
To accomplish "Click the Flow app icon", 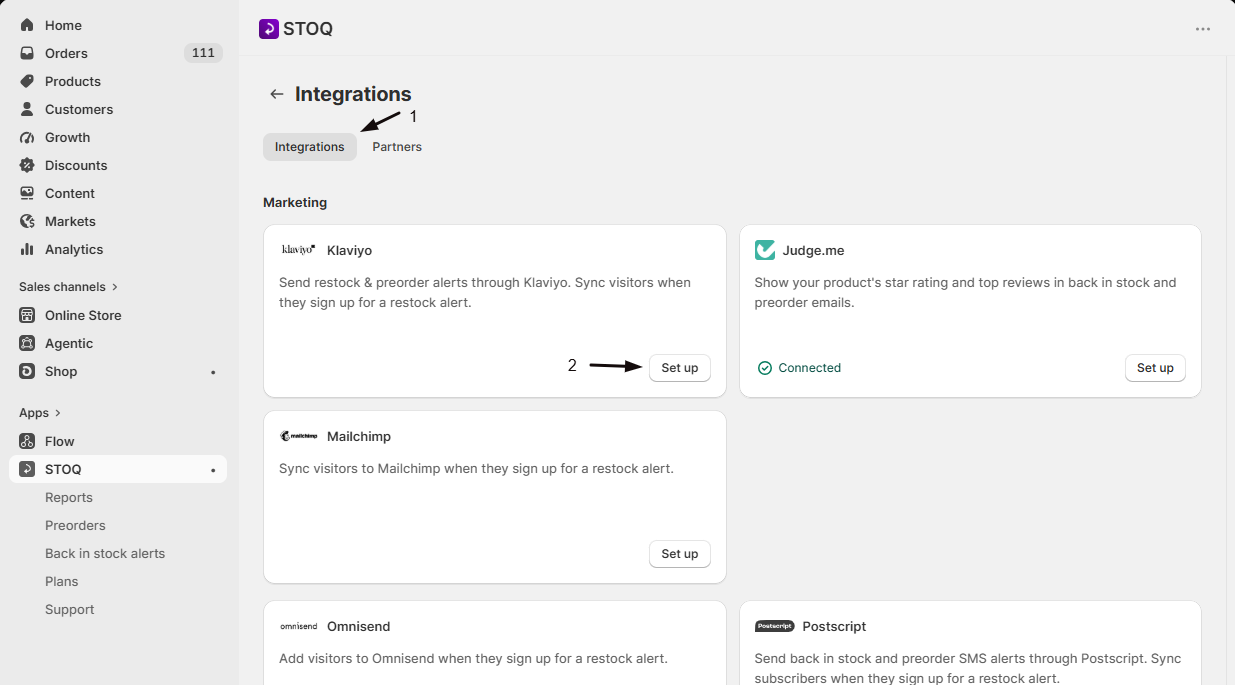I will [27, 441].
